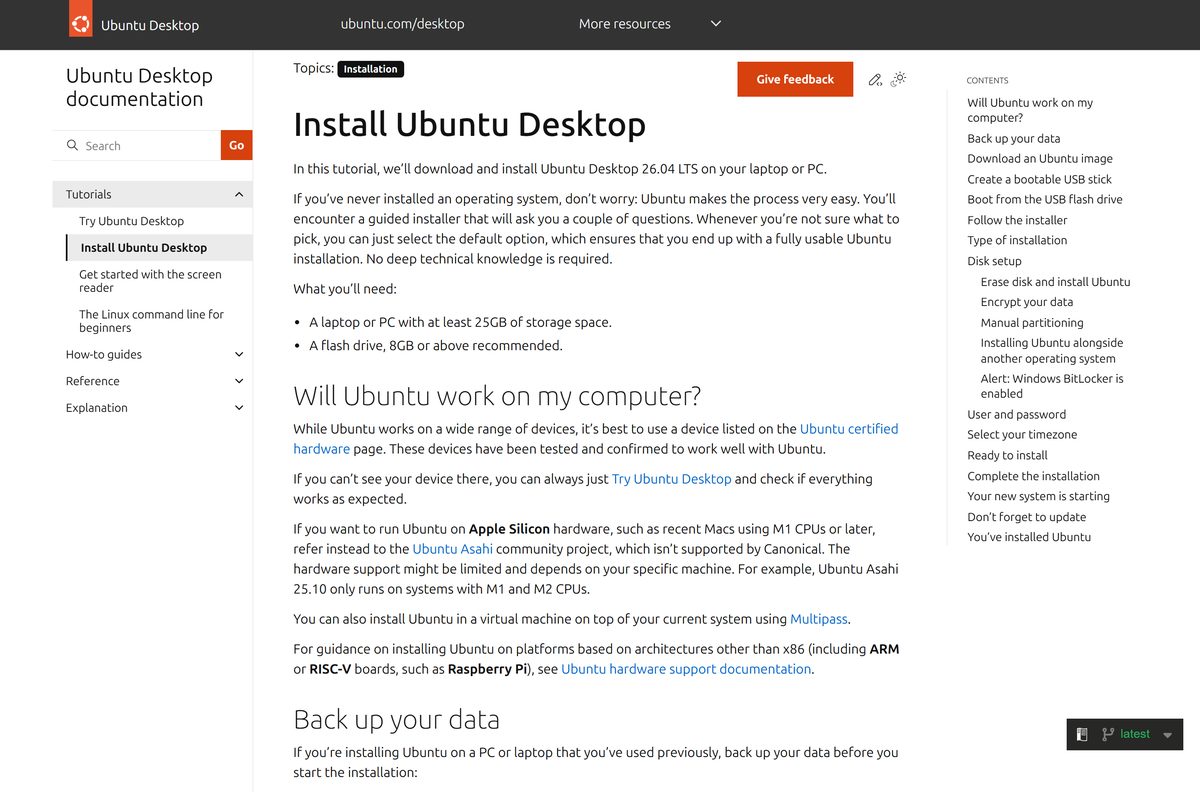This screenshot has height=792, width=1200.
Task: Click the orange Go search button
Action: [x=236, y=145]
